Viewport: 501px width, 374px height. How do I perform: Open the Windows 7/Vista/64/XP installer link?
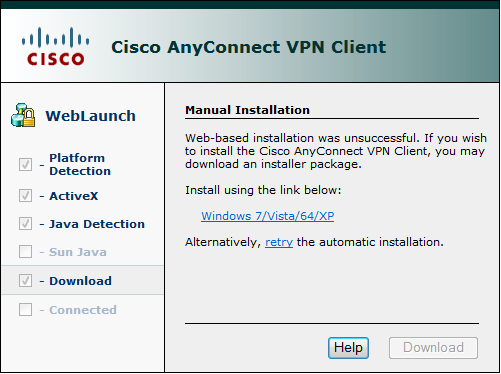pyautogui.click(x=267, y=216)
